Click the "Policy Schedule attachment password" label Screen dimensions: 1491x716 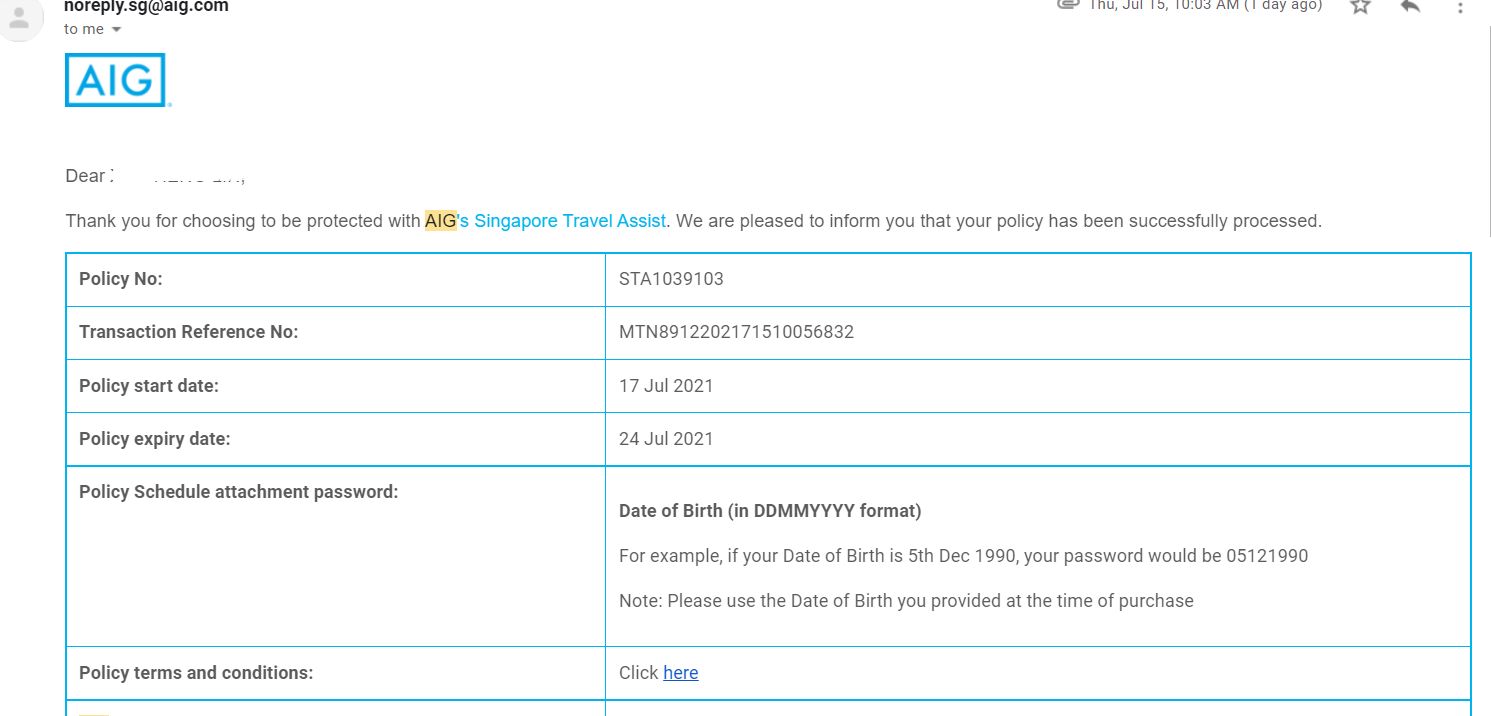point(238,492)
